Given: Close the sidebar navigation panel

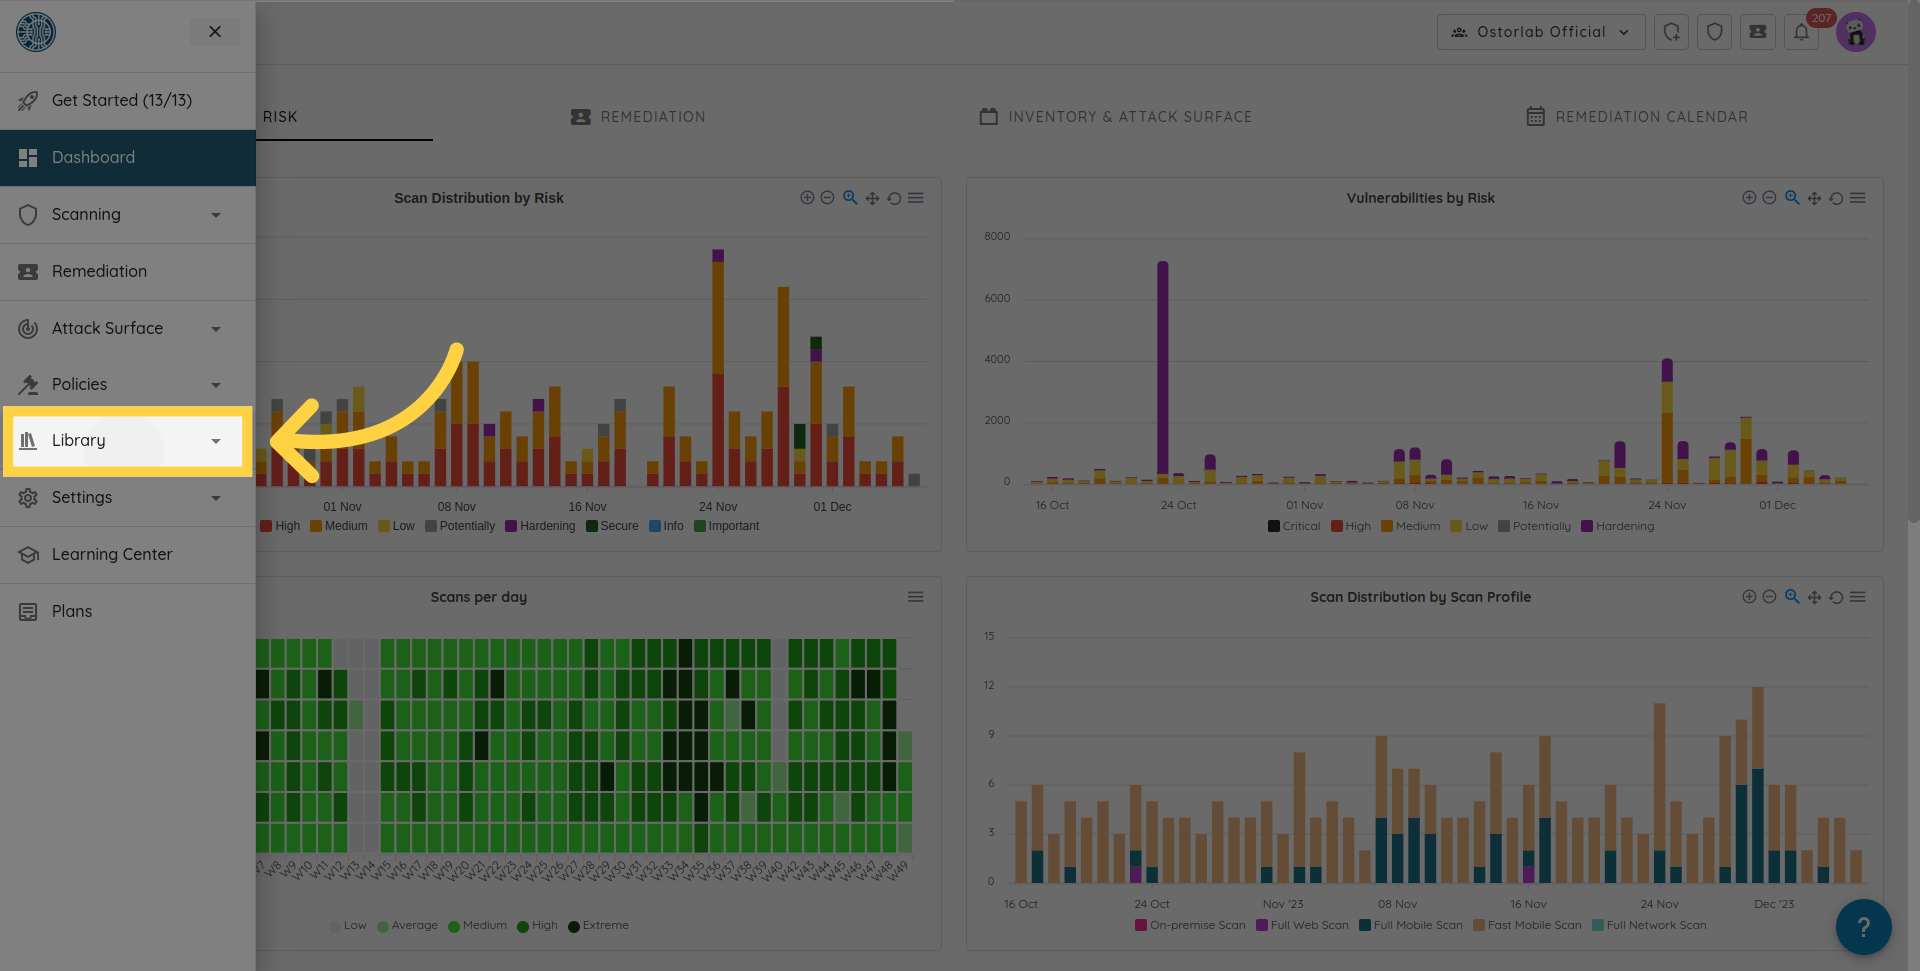Looking at the screenshot, I should (x=215, y=32).
